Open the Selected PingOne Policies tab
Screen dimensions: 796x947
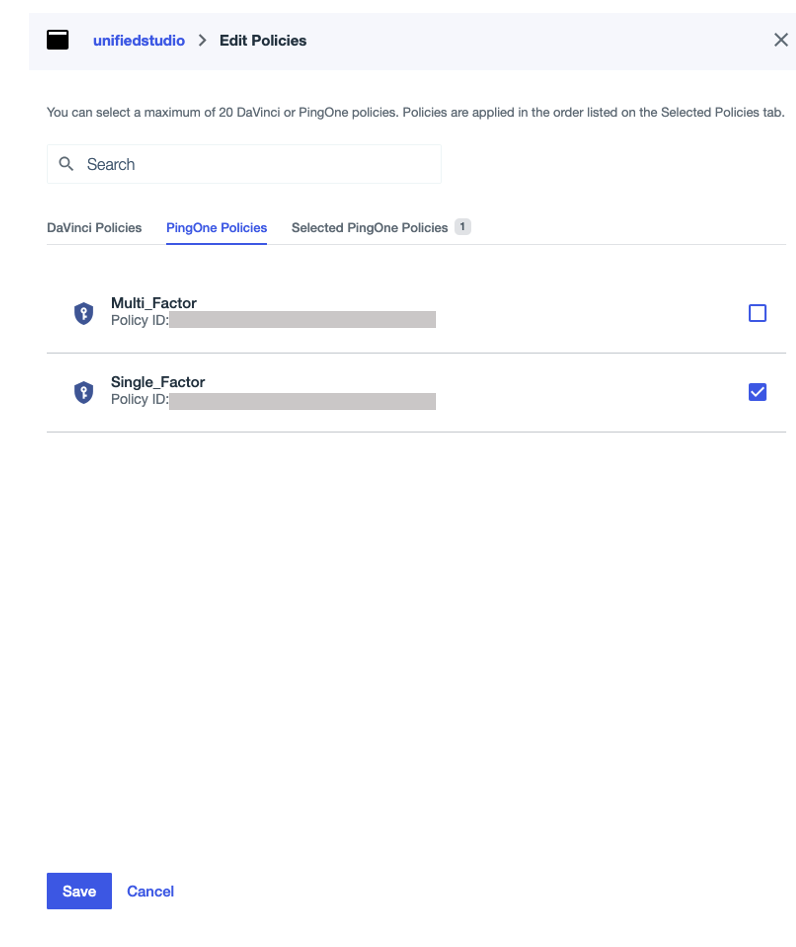pyautogui.click(x=370, y=227)
